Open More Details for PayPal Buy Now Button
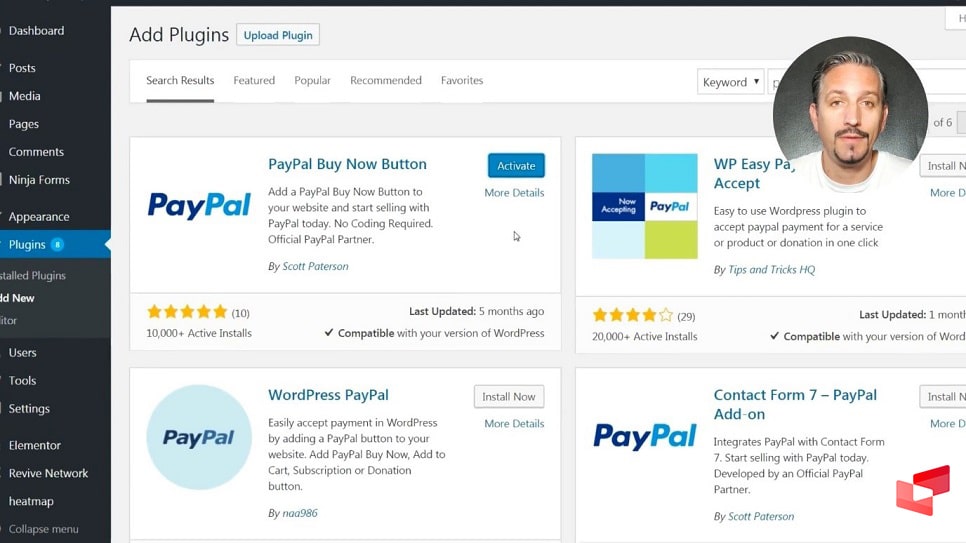The height and width of the screenshot is (543, 966). coord(514,193)
